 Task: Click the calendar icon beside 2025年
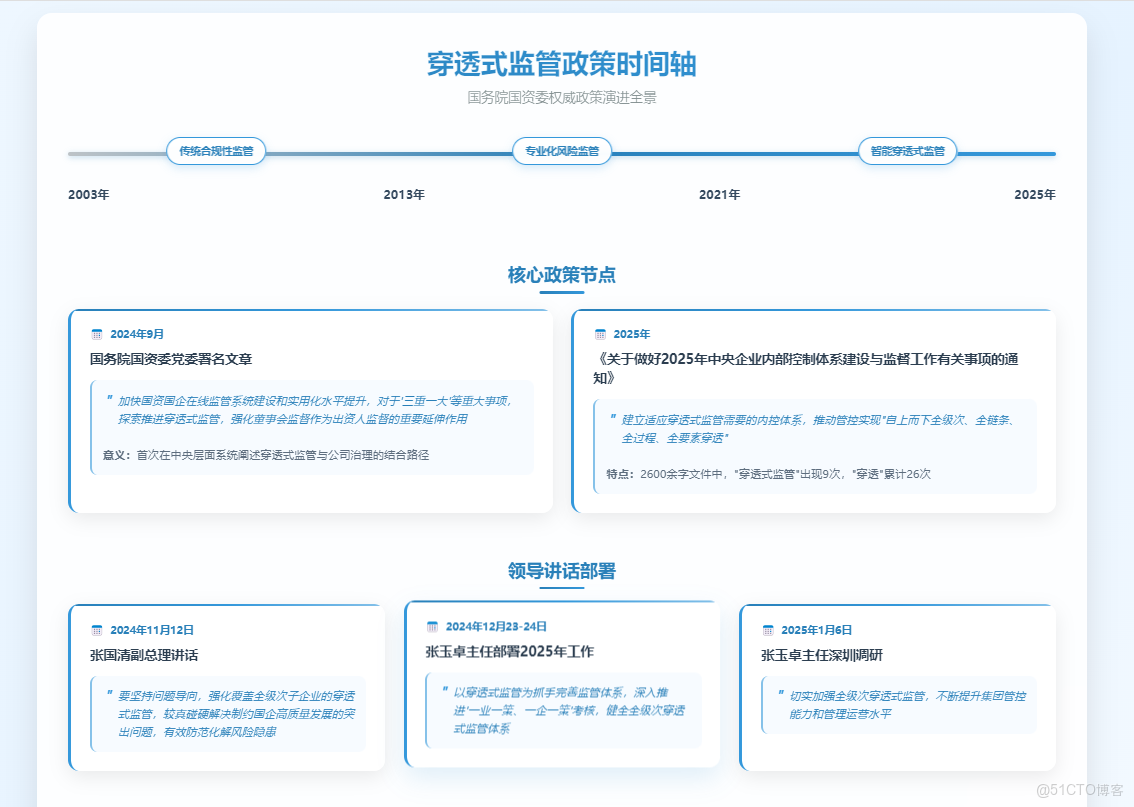[x=601, y=334]
